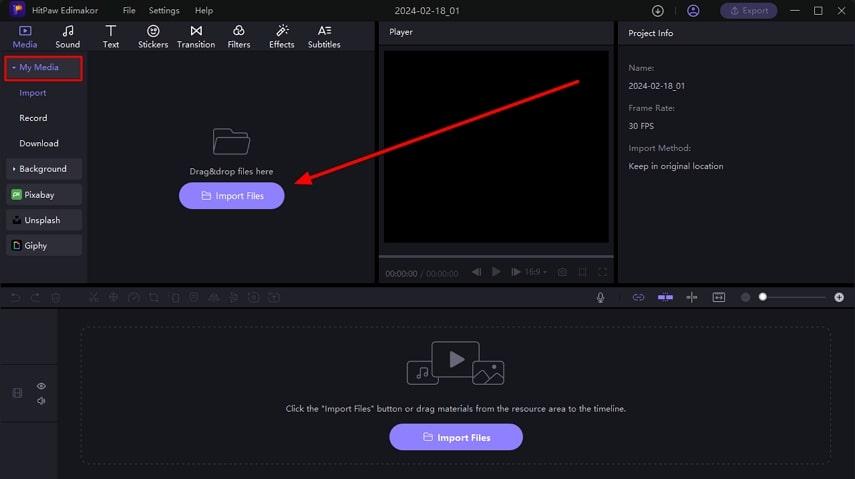Image resolution: width=855 pixels, height=479 pixels.
Task: Click Keep in original location text
Action: tap(676, 166)
